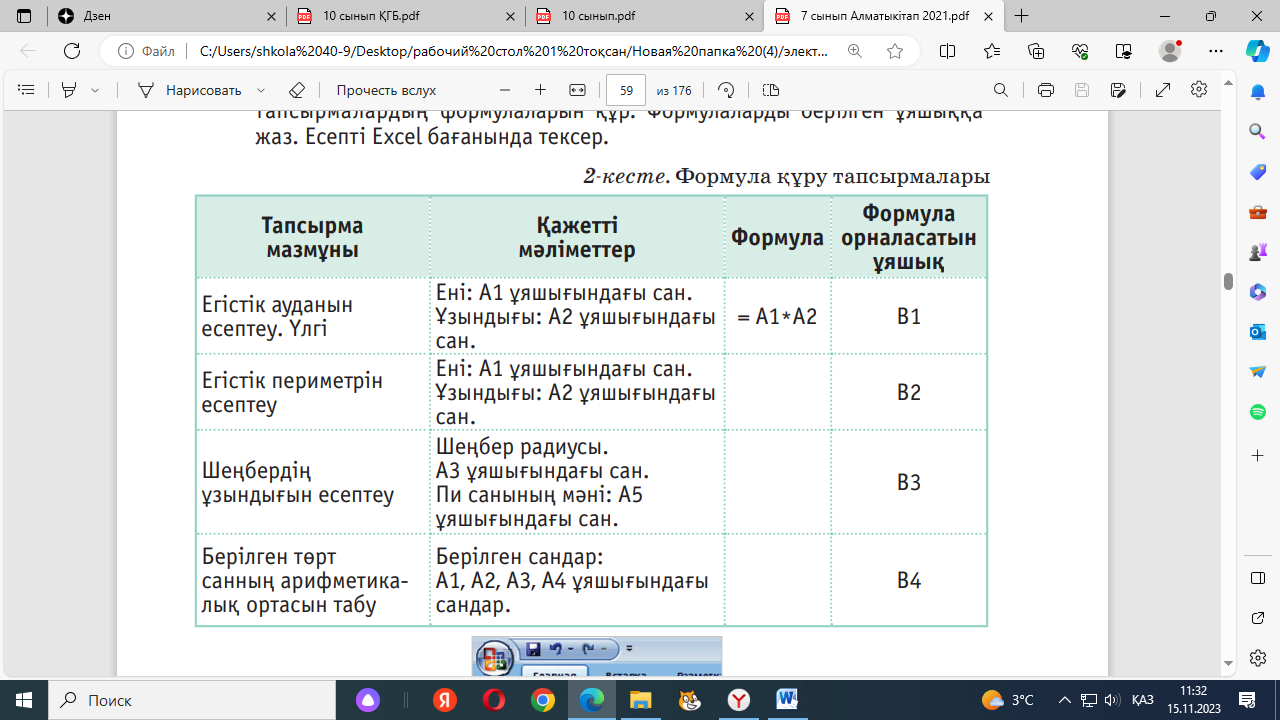The width and height of the screenshot is (1280, 720).
Task: Open Microsoft Word from the taskbar
Action: point(786,700)
